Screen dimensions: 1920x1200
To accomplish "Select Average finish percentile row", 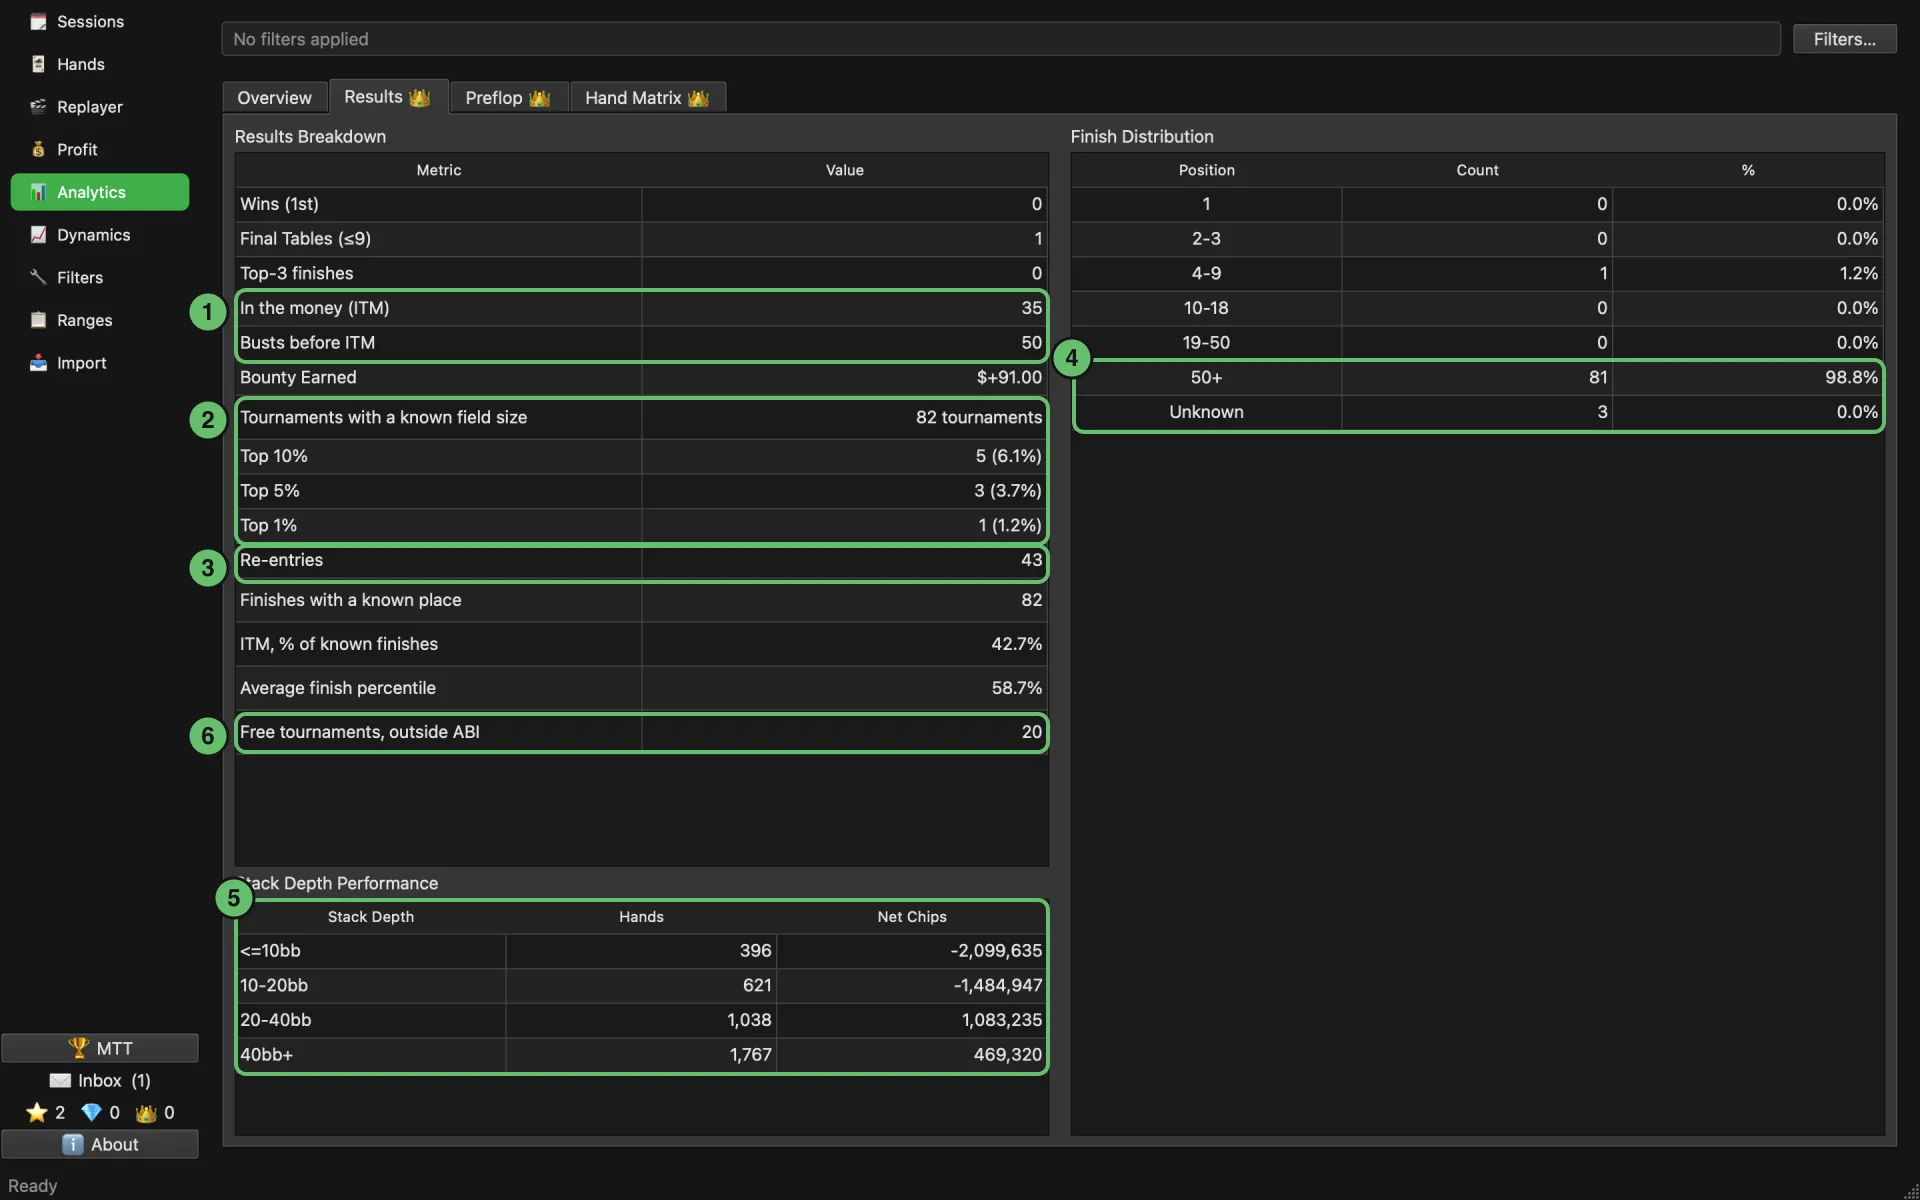I will click(x=641, y=688).
